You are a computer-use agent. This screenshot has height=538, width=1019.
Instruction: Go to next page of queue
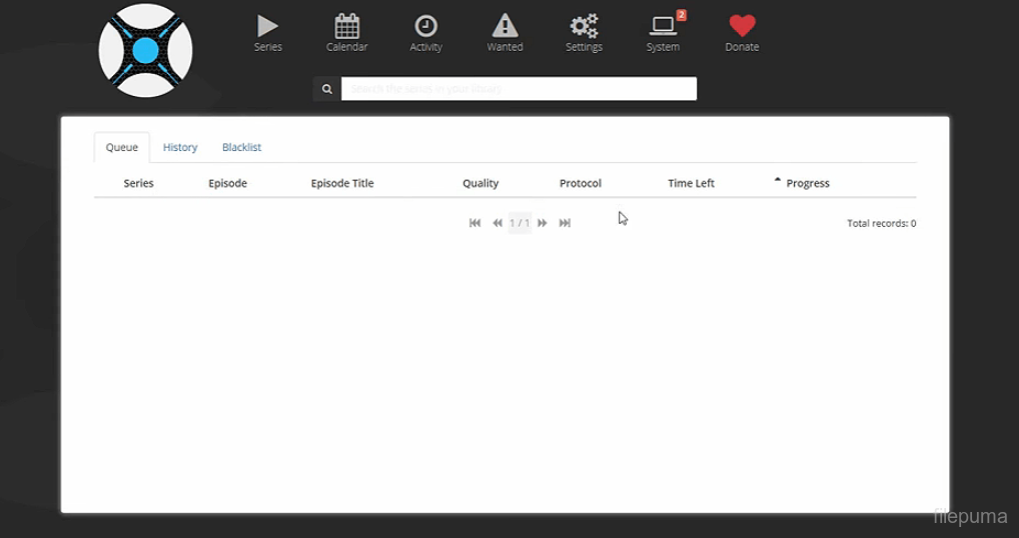click(x=542, y=223)
